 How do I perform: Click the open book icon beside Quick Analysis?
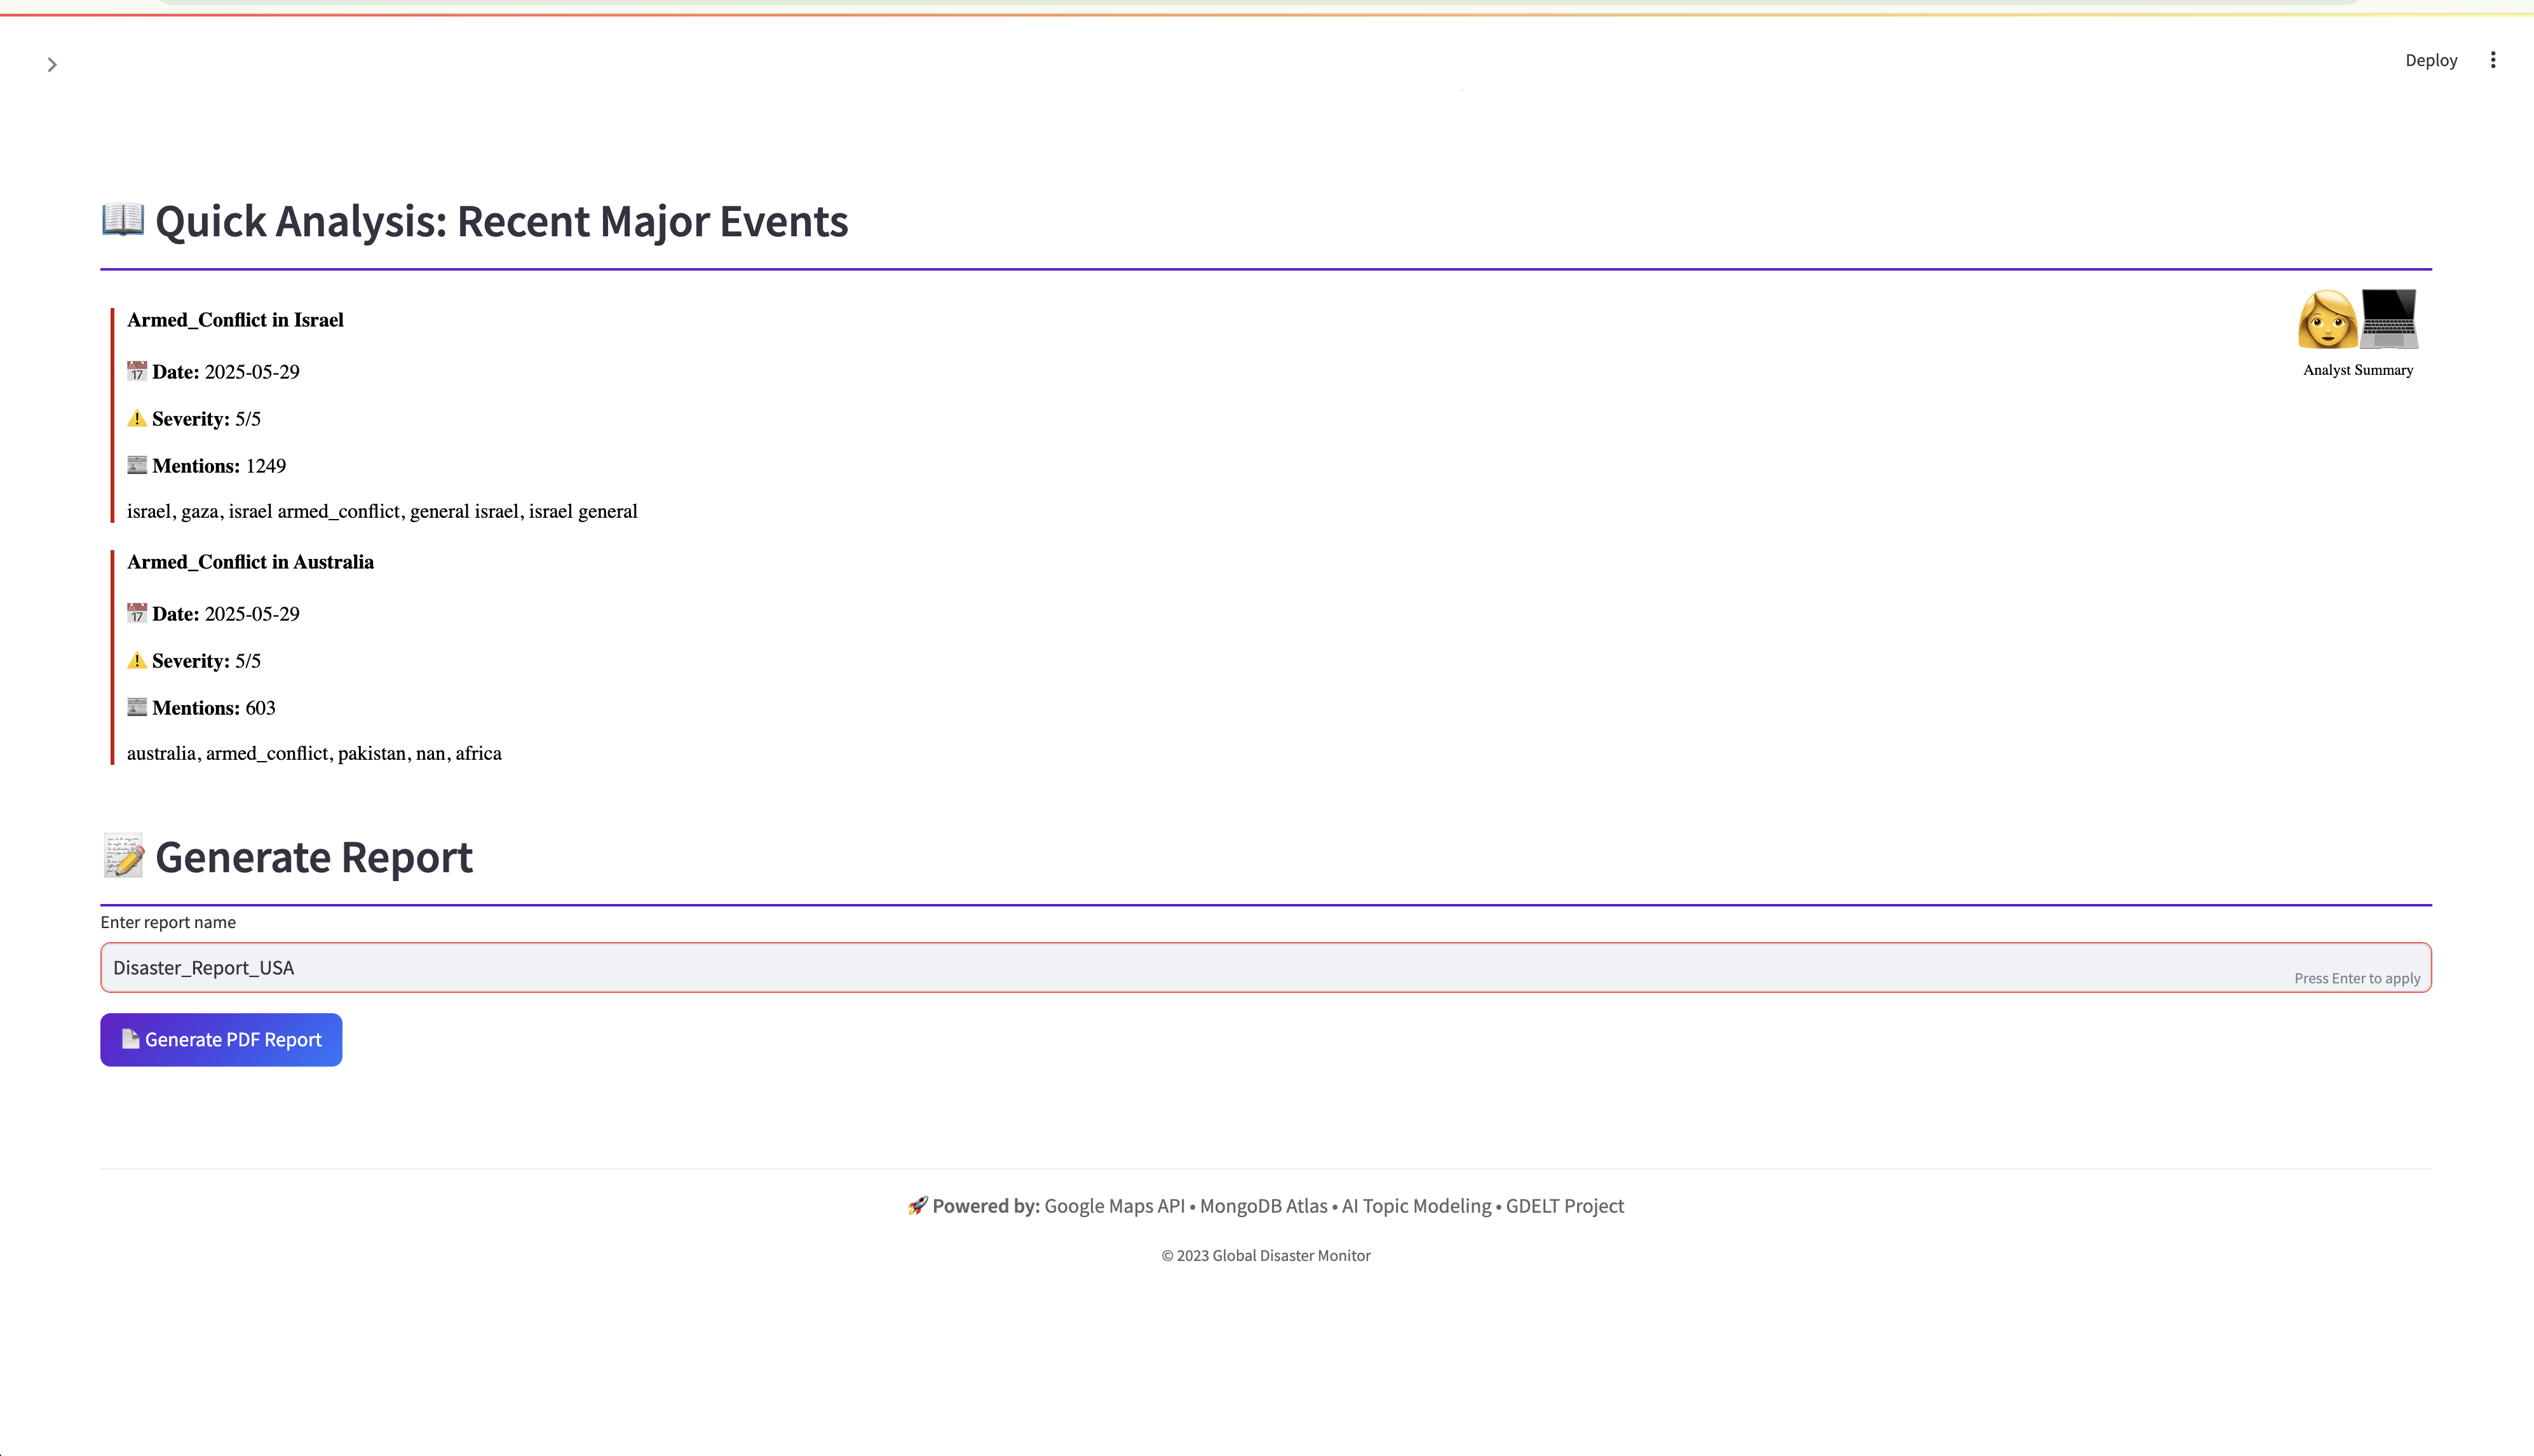tap(123, 219)
